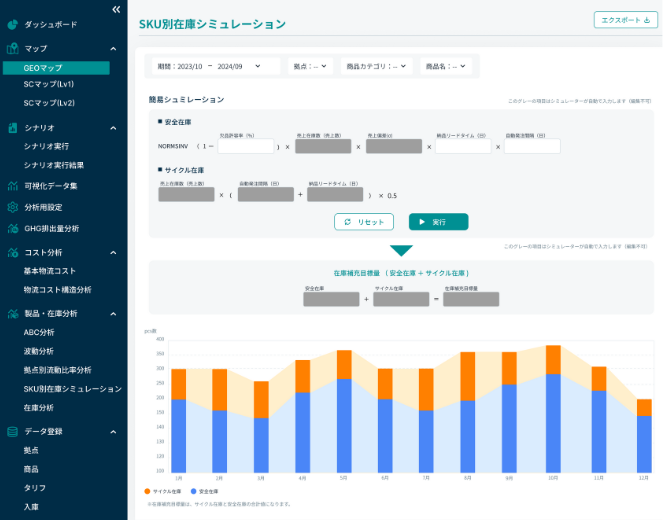The image size is (665, 520).
Task: Collapse the sidebar with double-chevron icon
Action: (x=116, y=9)
